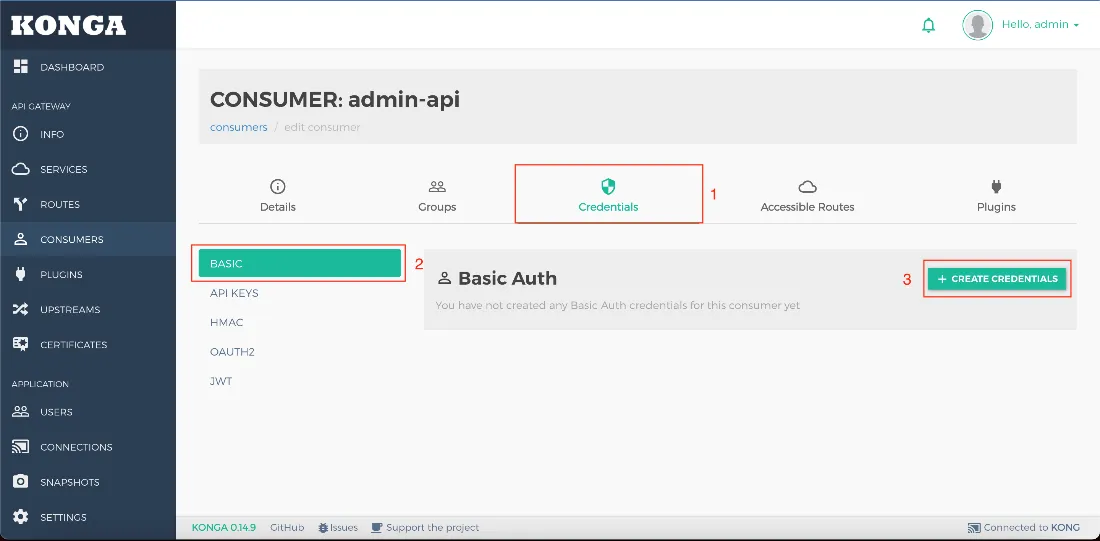Viewport: 1100px width, 541px height.
Task: Open the Hello, admin dropdown menu
Action: pyautogui.click(x=1040, y=25)
